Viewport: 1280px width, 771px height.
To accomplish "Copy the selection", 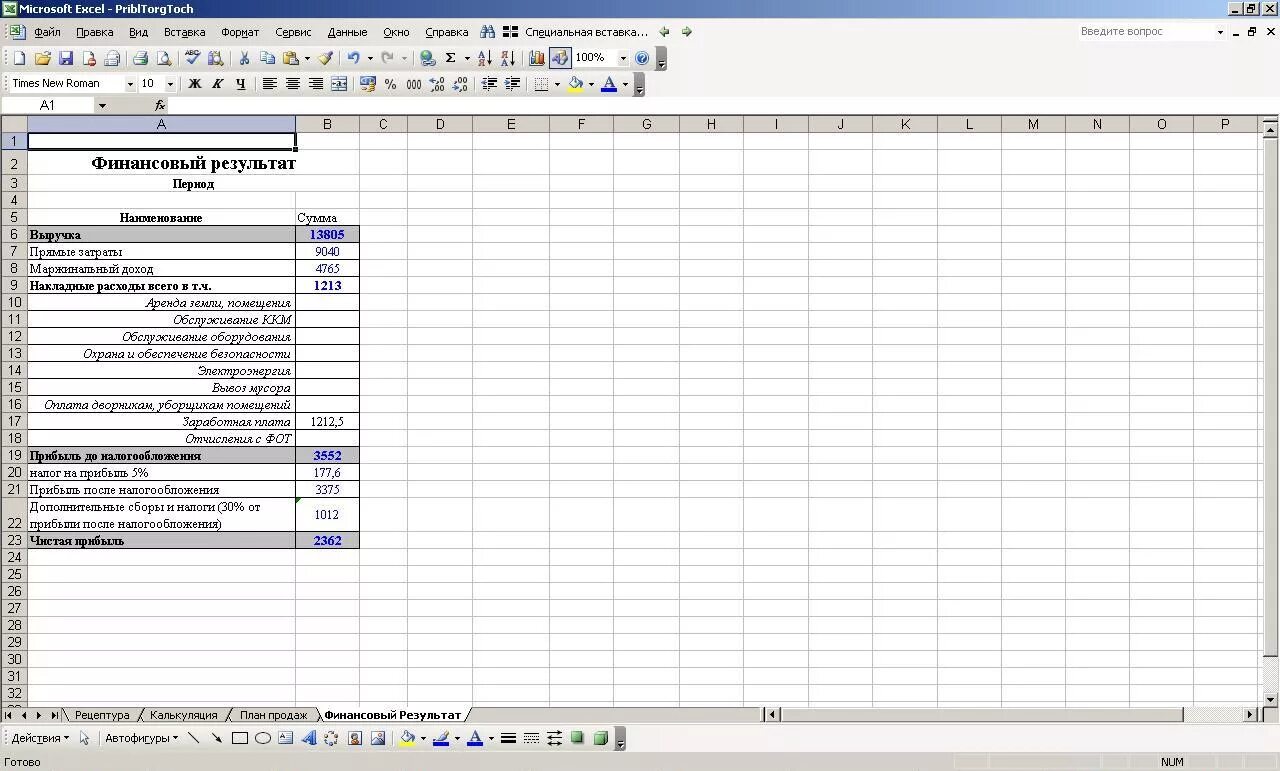I will 267,58.
